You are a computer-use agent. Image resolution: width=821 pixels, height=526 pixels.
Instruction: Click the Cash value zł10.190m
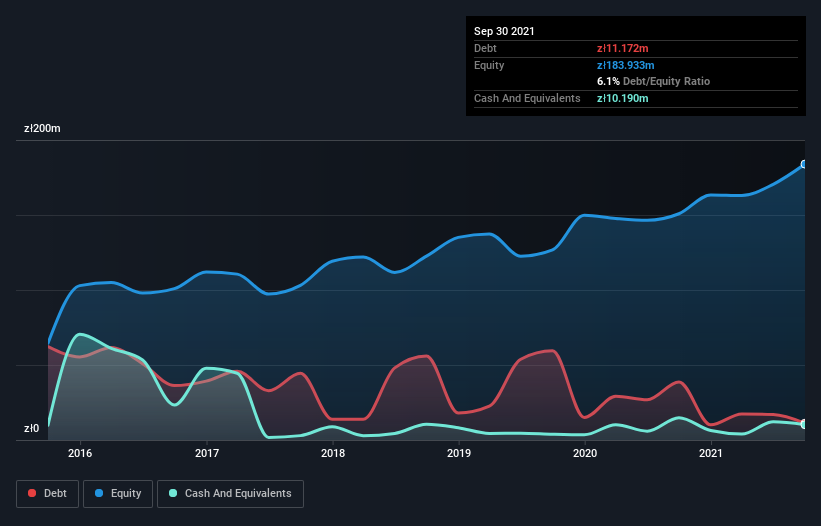click(x=623, y=98)
